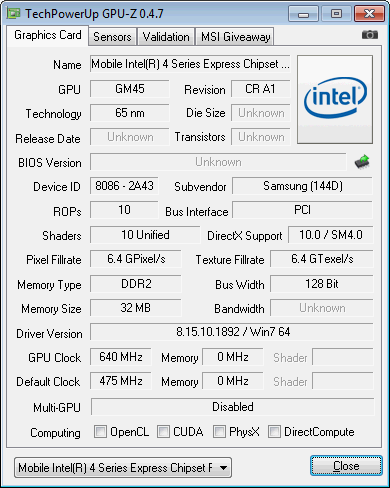This screenshot has width=390, height=488.
Task: Click the Device ID field 8086 - 2A43
Action: [124, 186]
